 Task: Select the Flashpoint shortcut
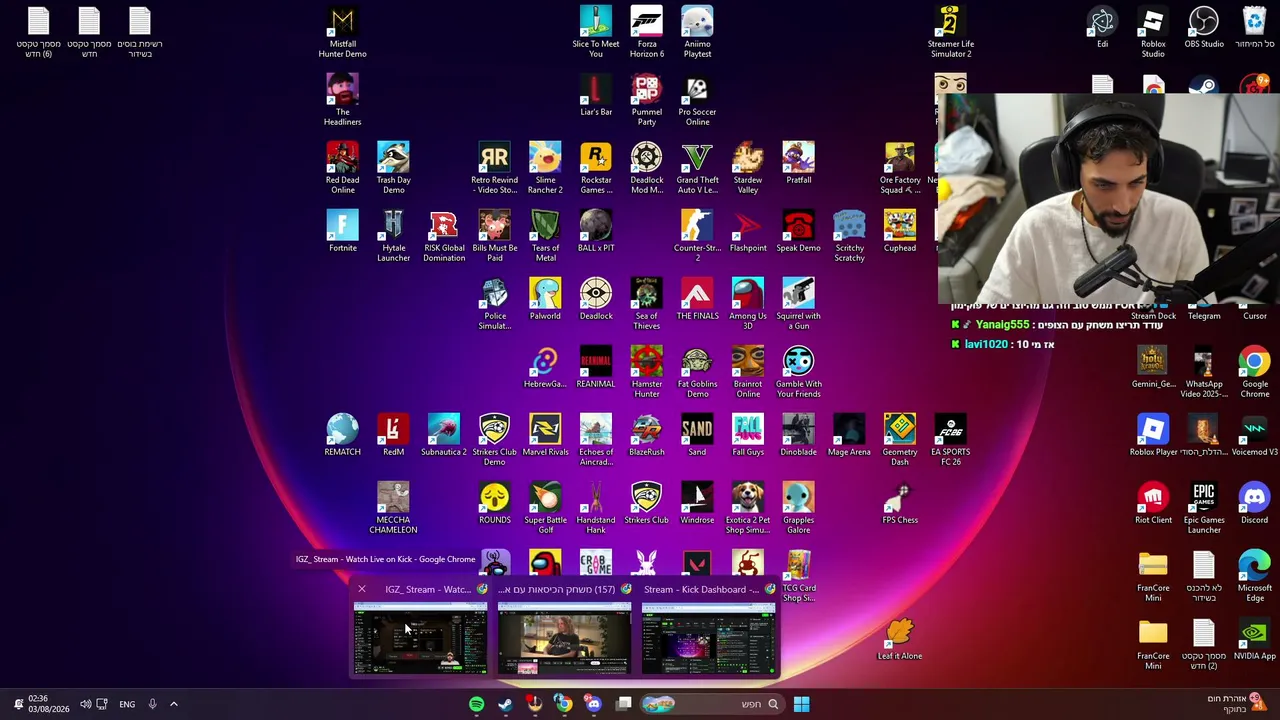(x=748, y=231)
